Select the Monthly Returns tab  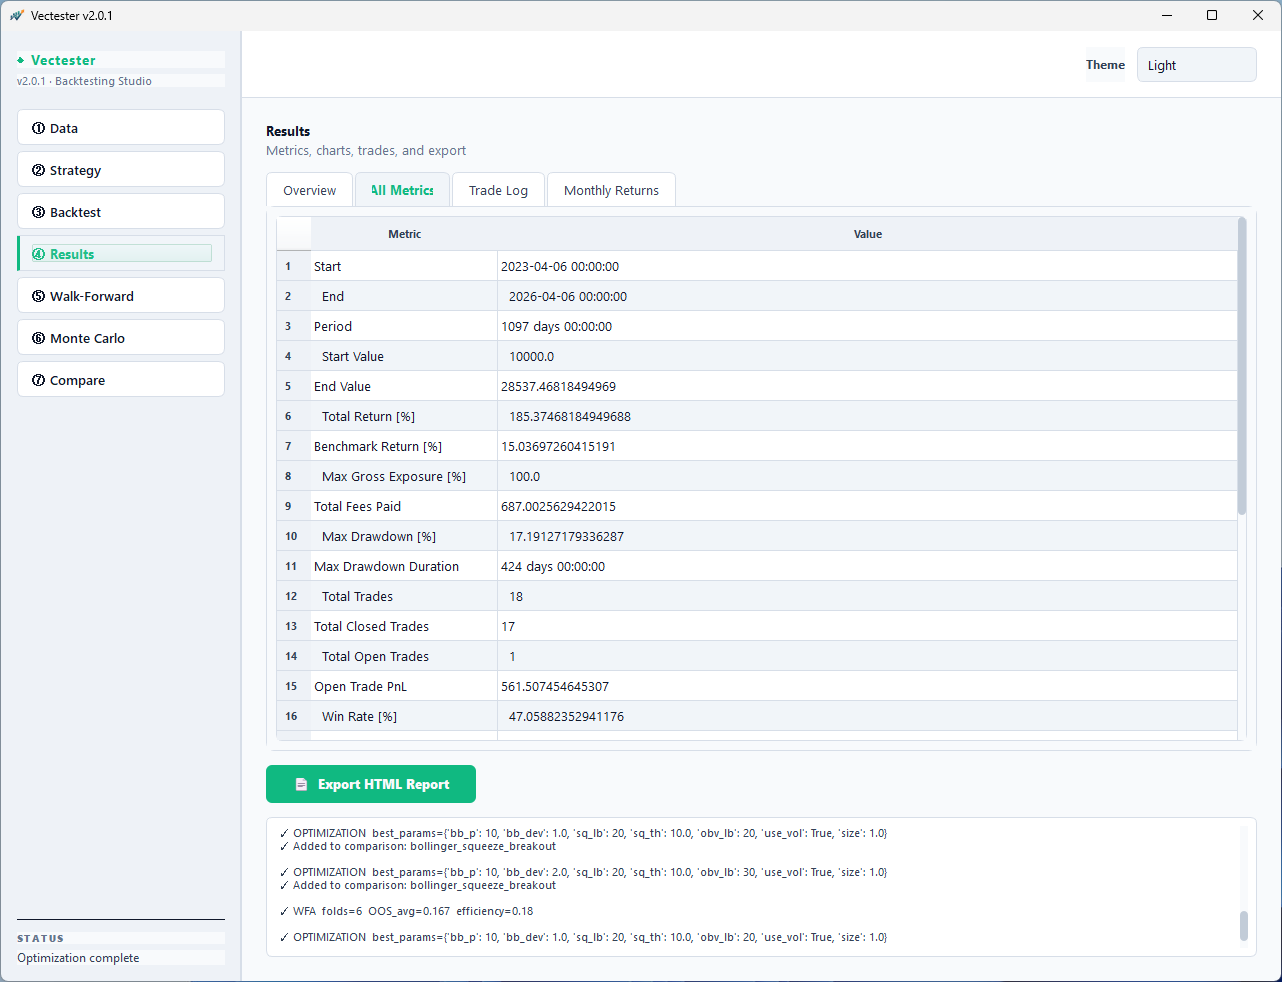[x=611, y=189]
